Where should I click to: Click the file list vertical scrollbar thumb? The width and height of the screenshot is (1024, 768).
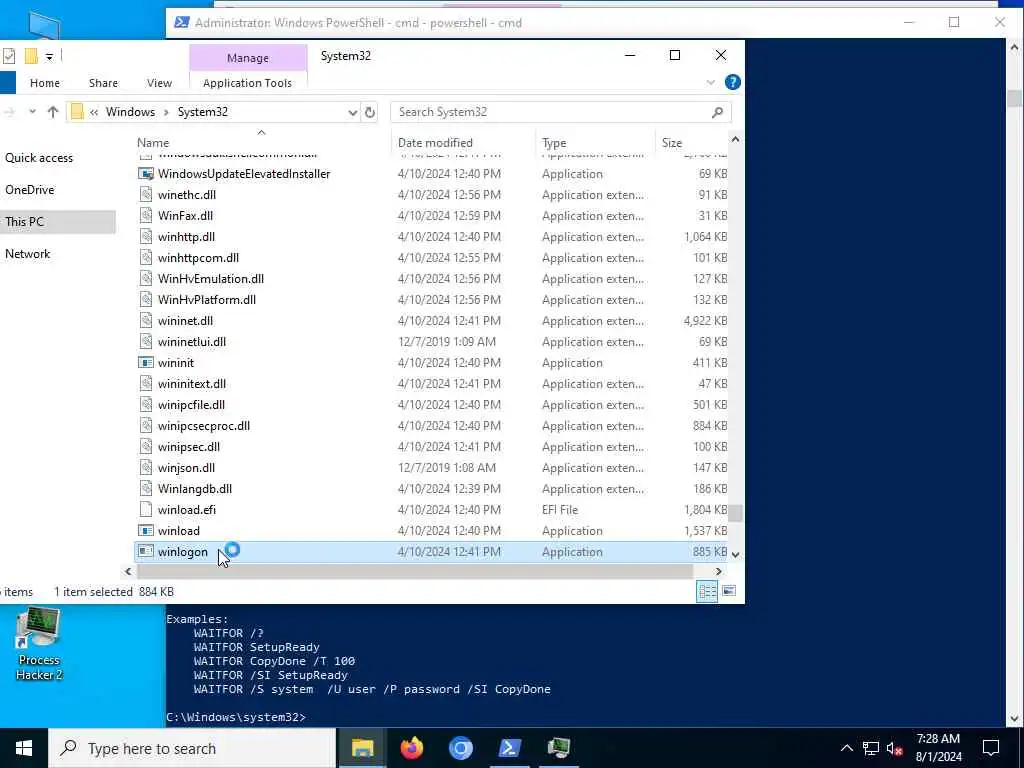coord(735,513)
